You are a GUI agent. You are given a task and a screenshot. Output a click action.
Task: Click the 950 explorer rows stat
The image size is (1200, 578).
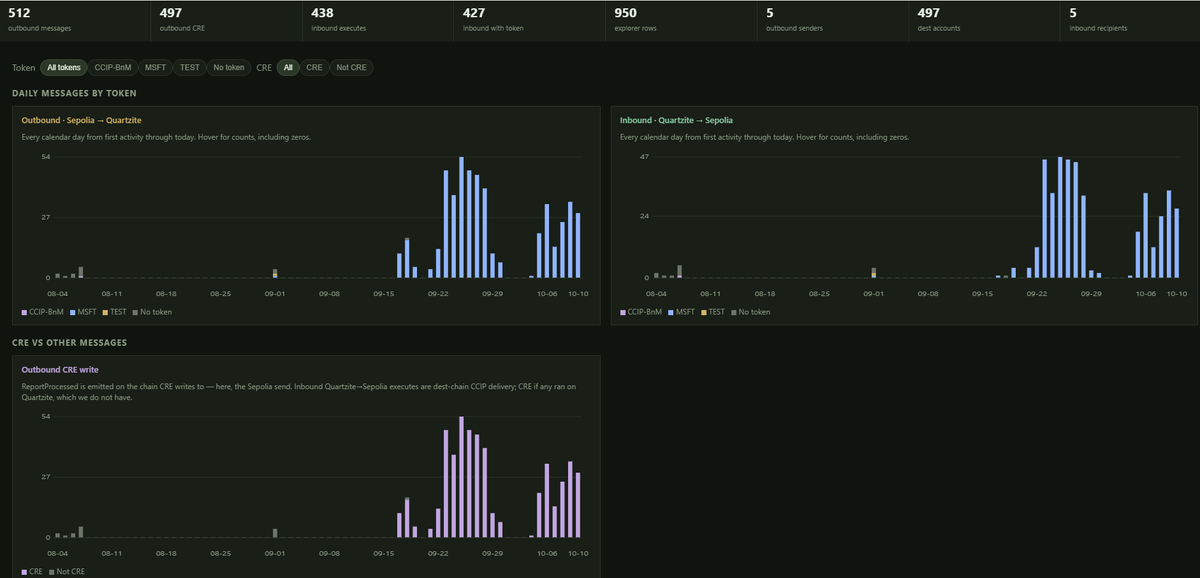click(681, 20)
